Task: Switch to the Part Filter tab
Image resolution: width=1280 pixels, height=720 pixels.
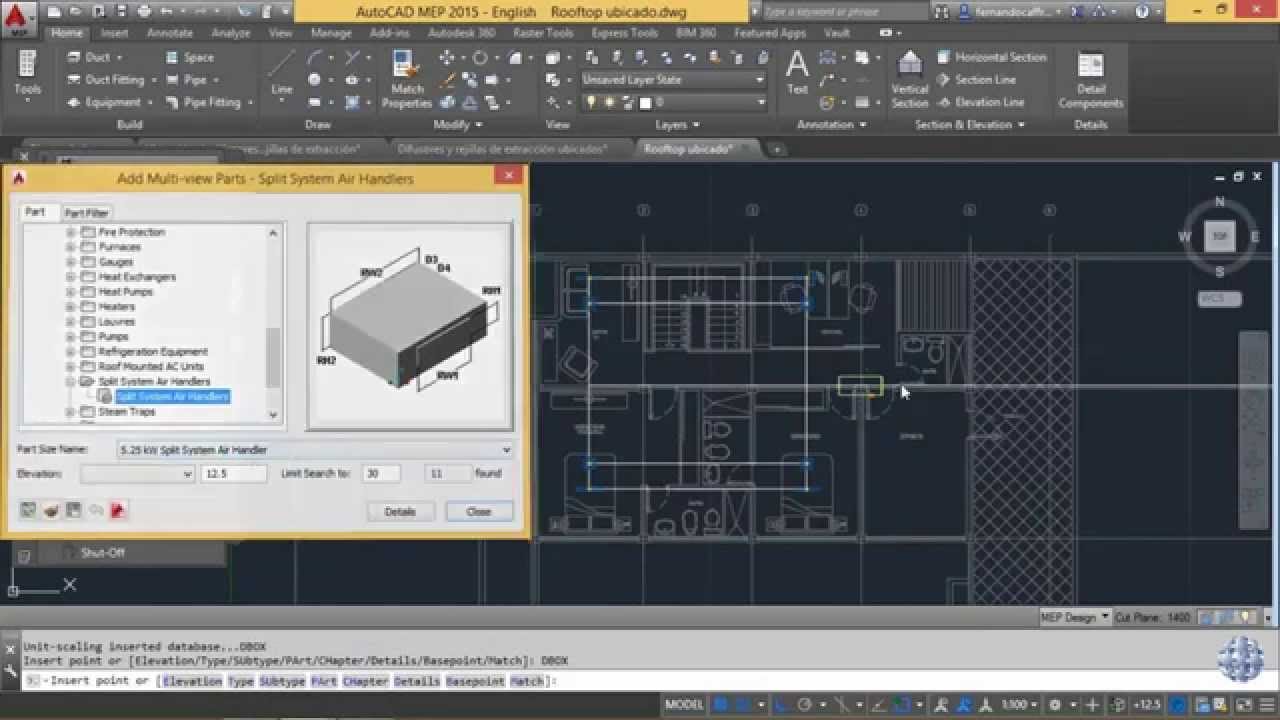Action: [87, 213]
